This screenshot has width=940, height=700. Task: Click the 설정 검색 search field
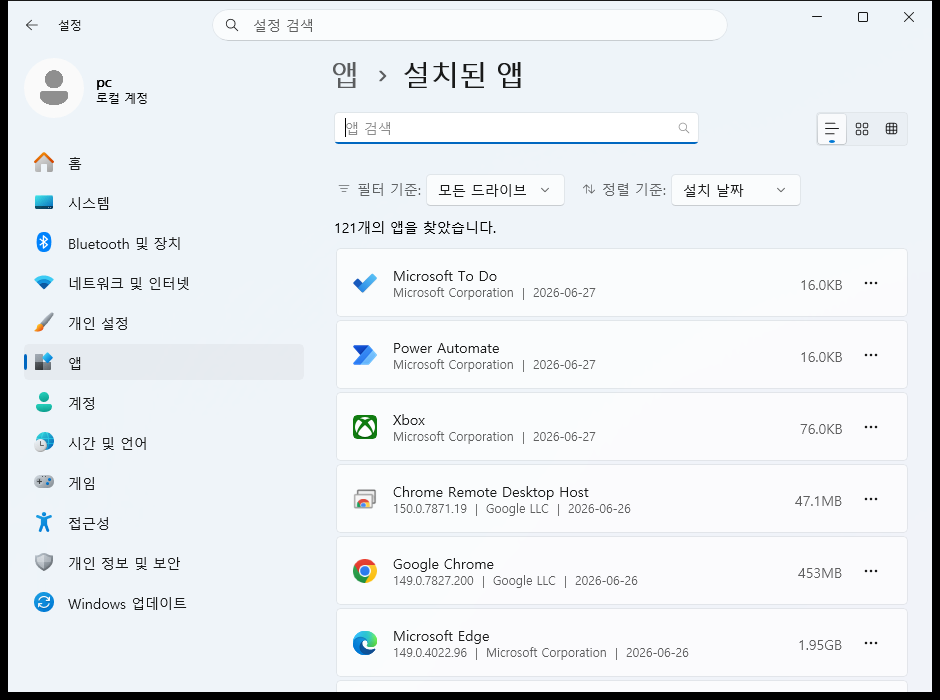tap(470, 25)
